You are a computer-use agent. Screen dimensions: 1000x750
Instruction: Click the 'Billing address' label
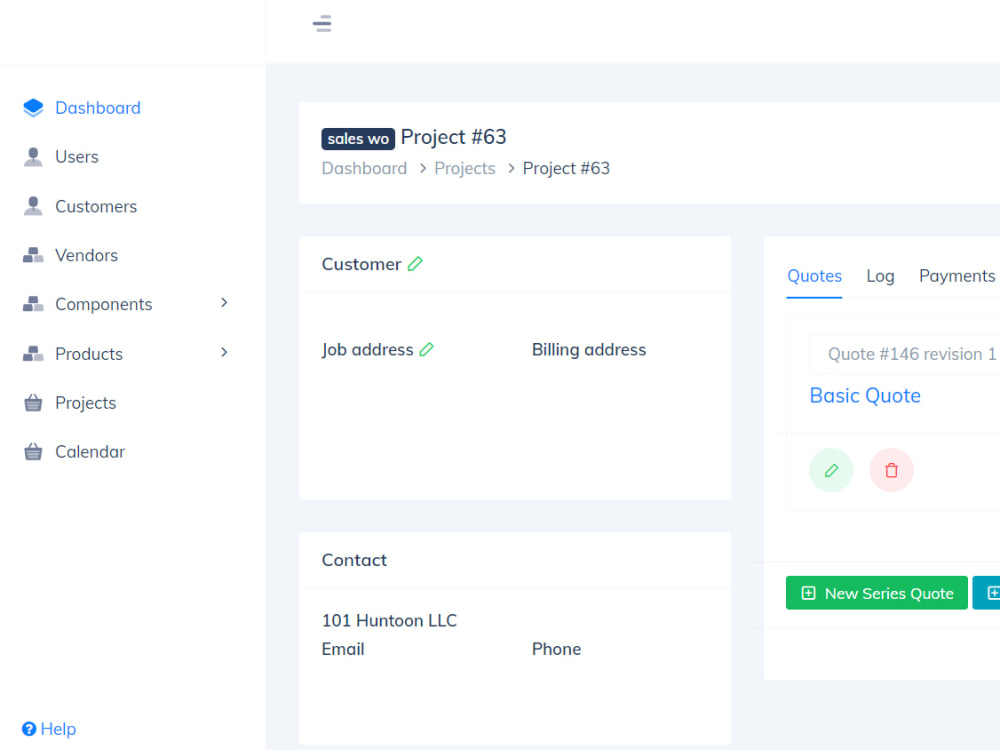tap(589, 349)
